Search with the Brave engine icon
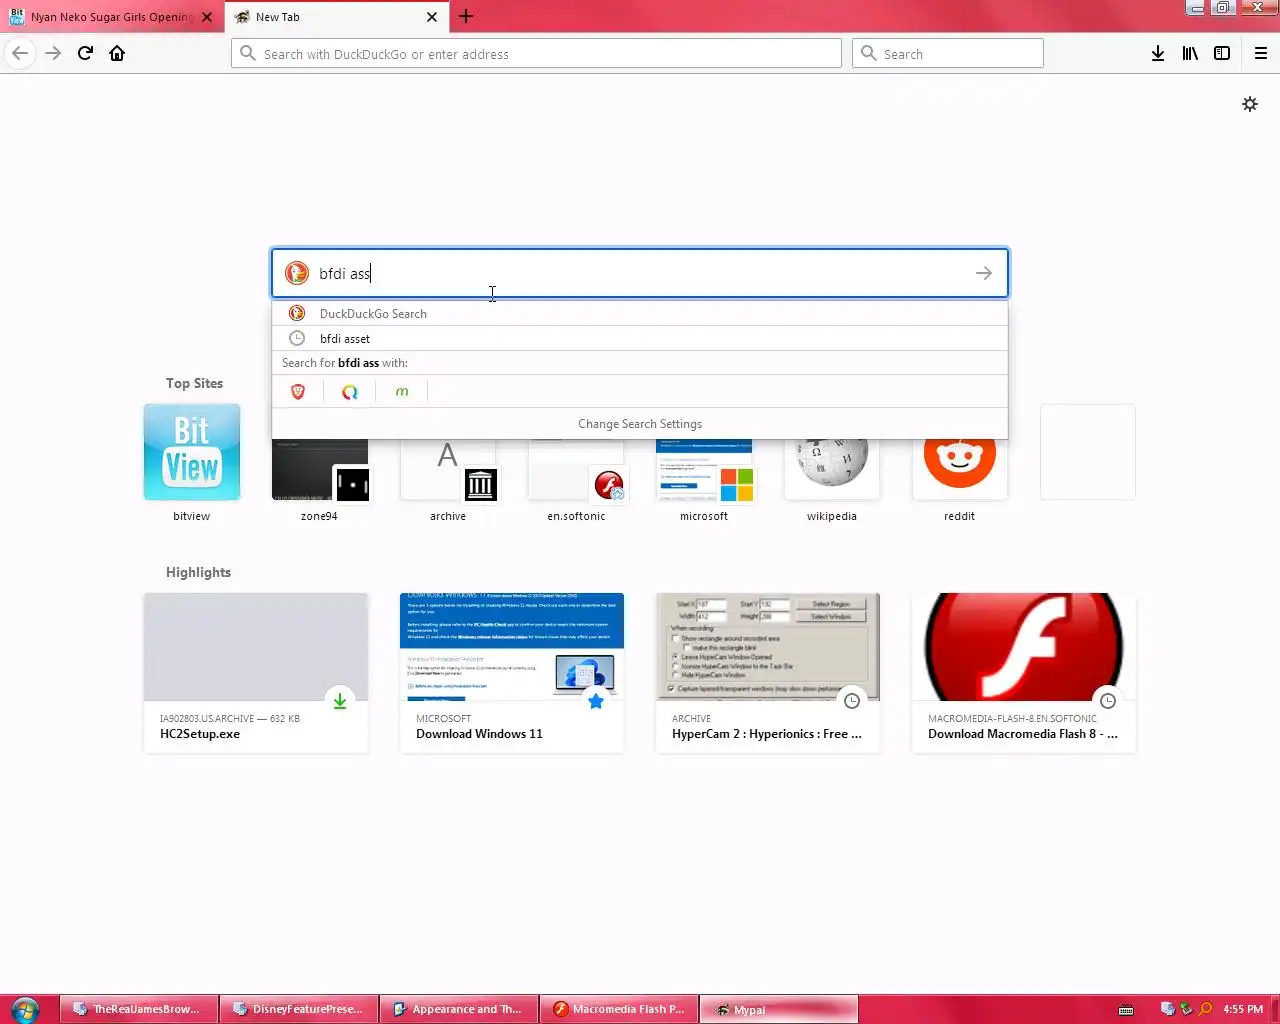 pyautogui.click(x=297, y=392)
